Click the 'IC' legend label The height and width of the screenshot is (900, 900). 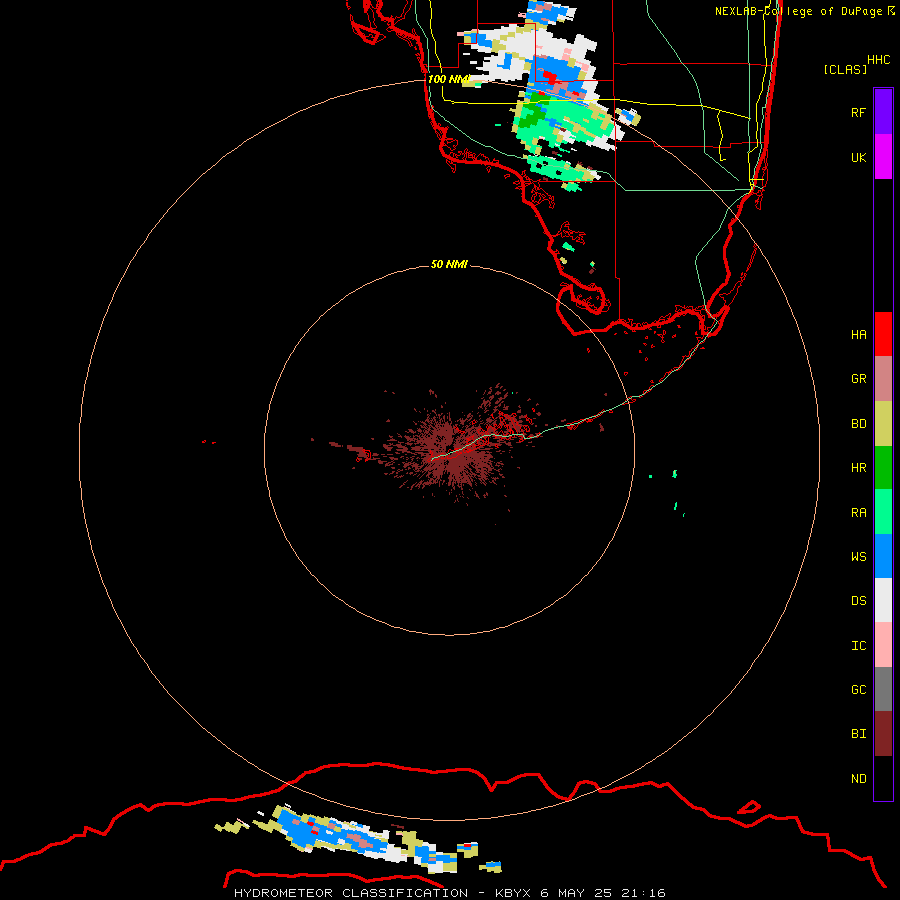[858, 646]
